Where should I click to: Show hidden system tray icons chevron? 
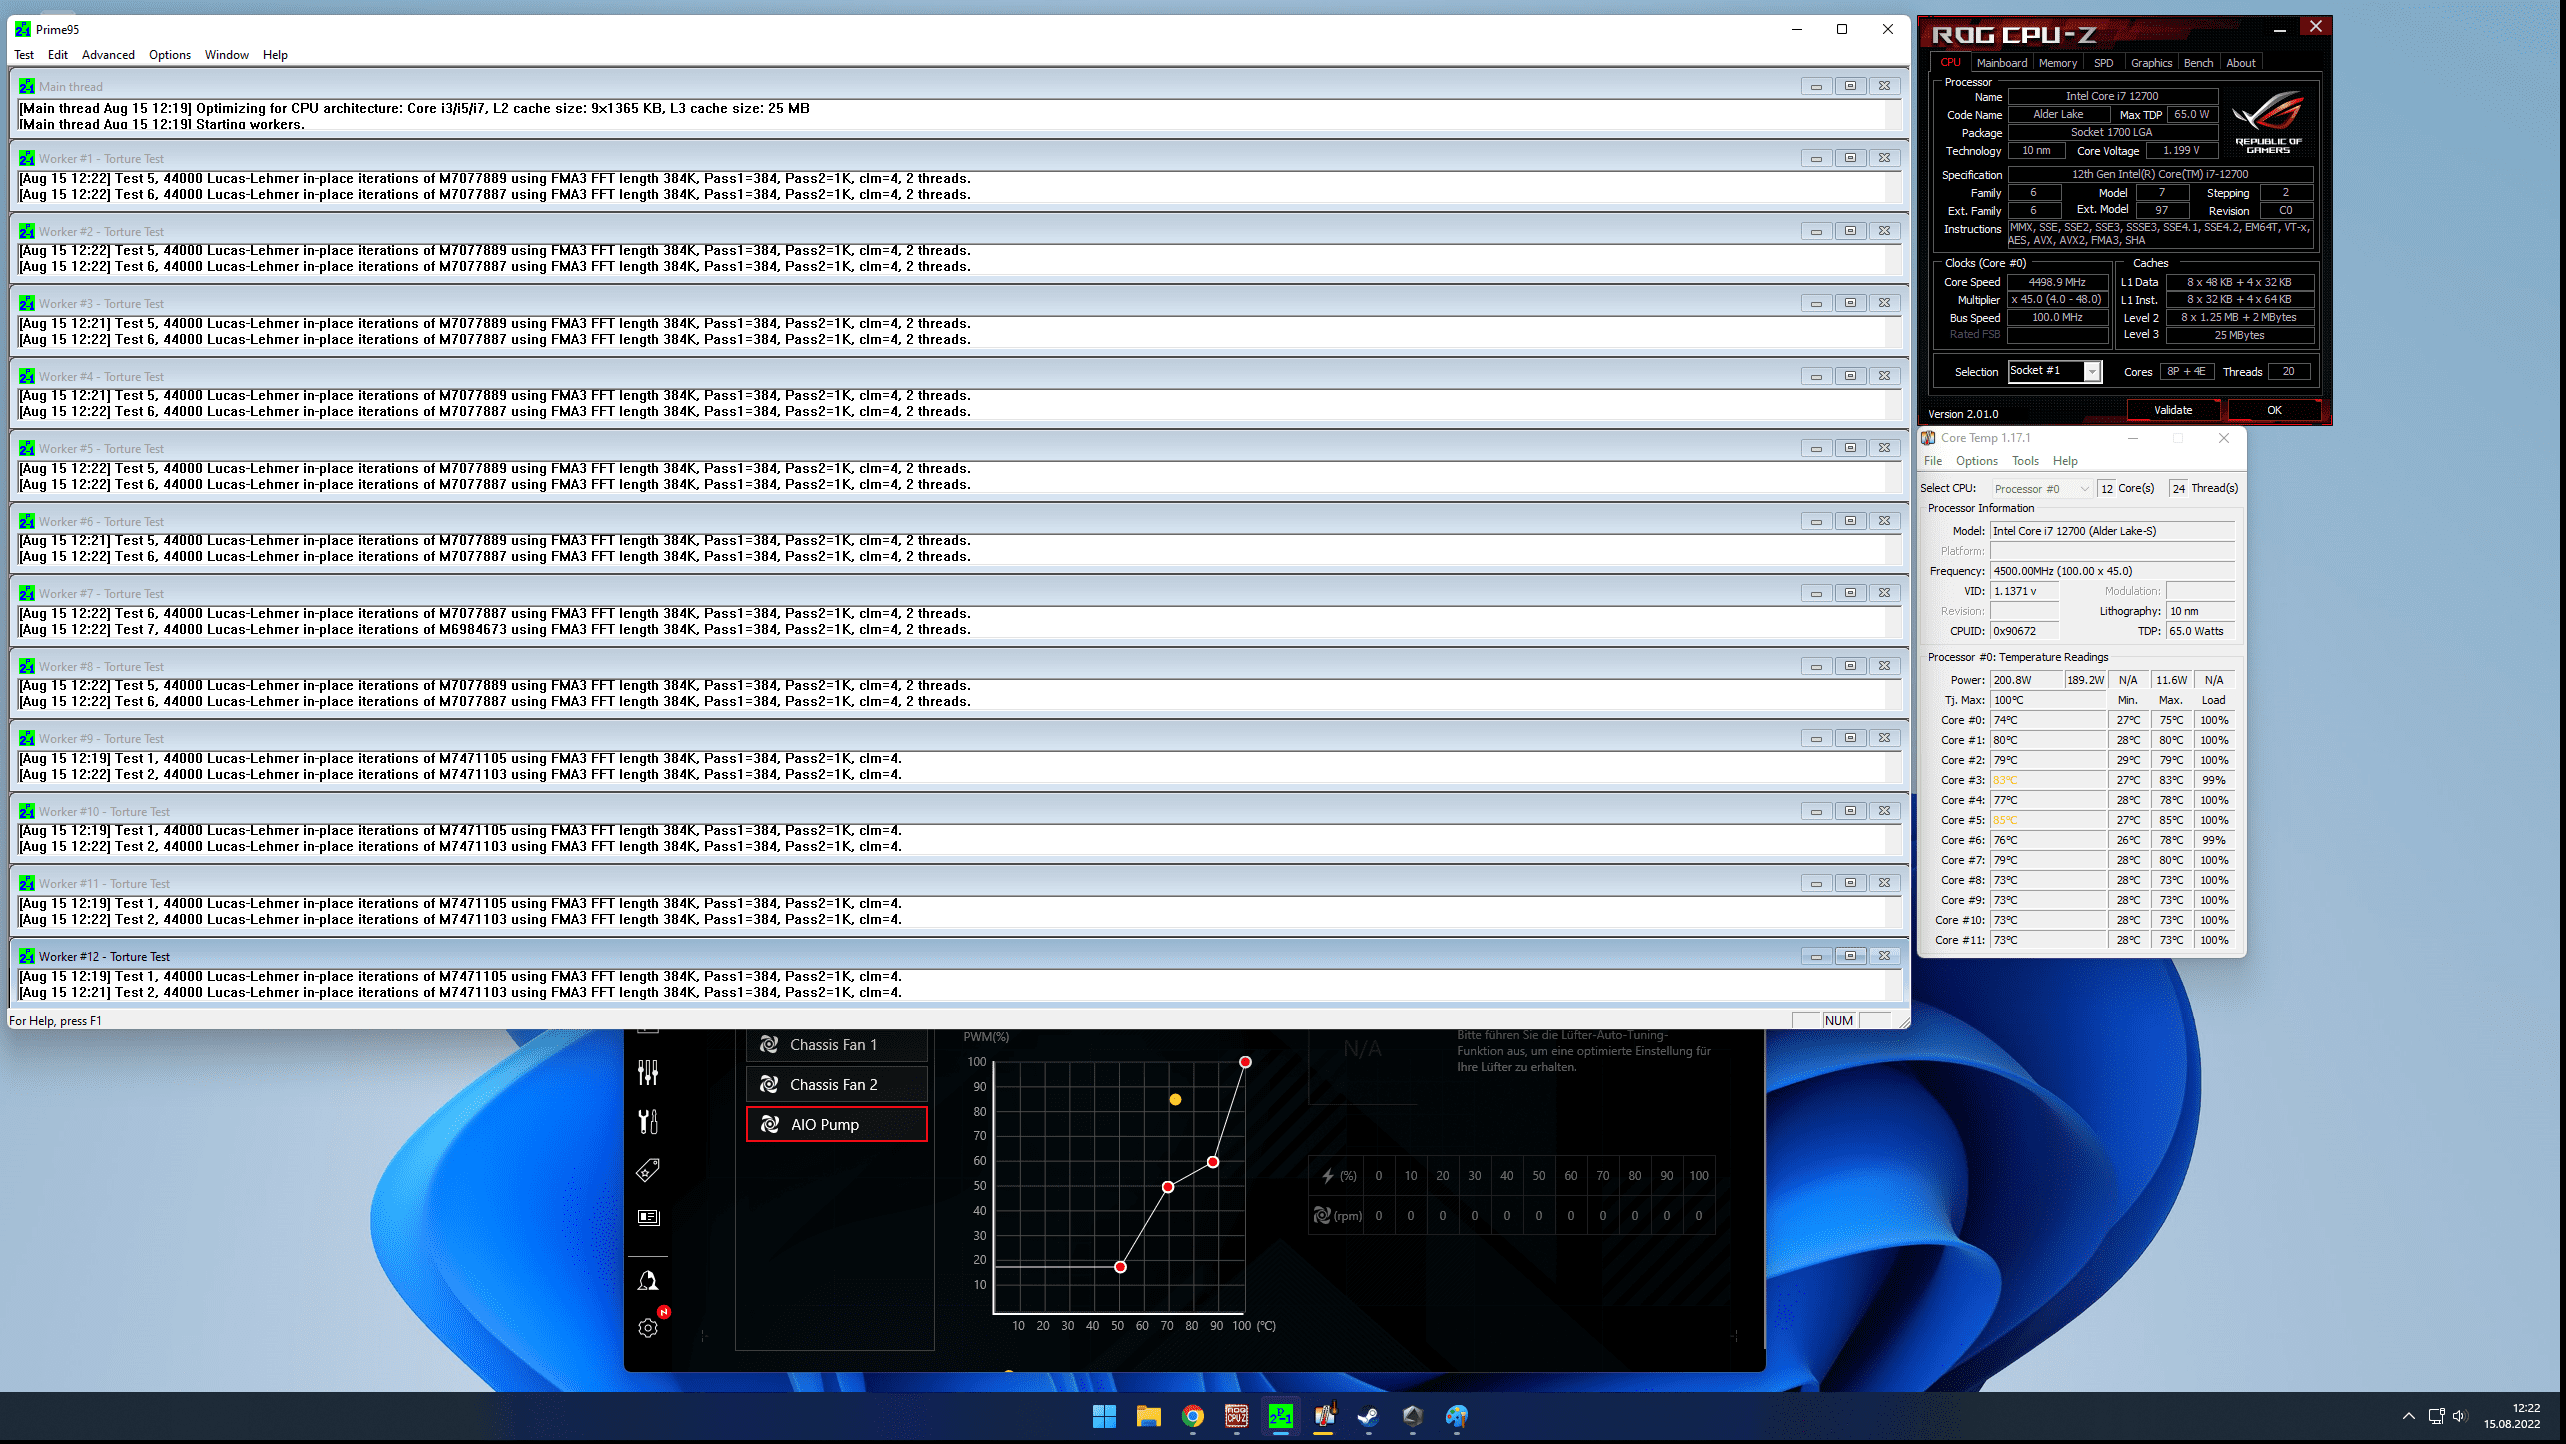point(2408,1416)
